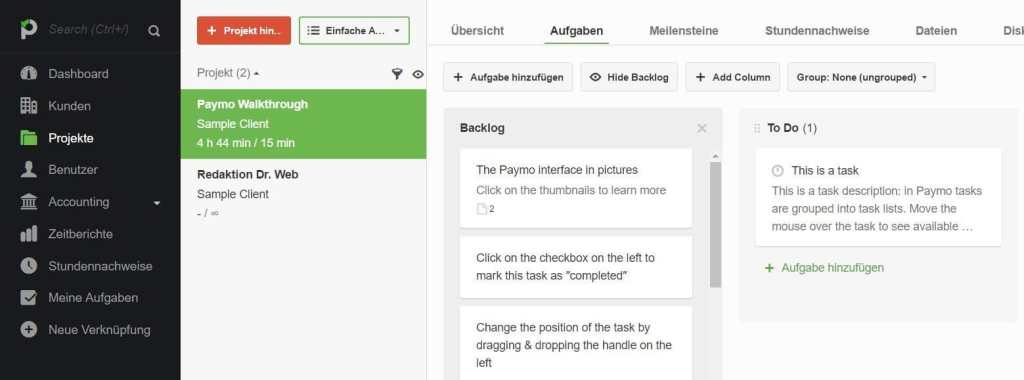Toggle project list eye visibility icon
This screenshot has width=1024, height=380.
coord(418,74)
